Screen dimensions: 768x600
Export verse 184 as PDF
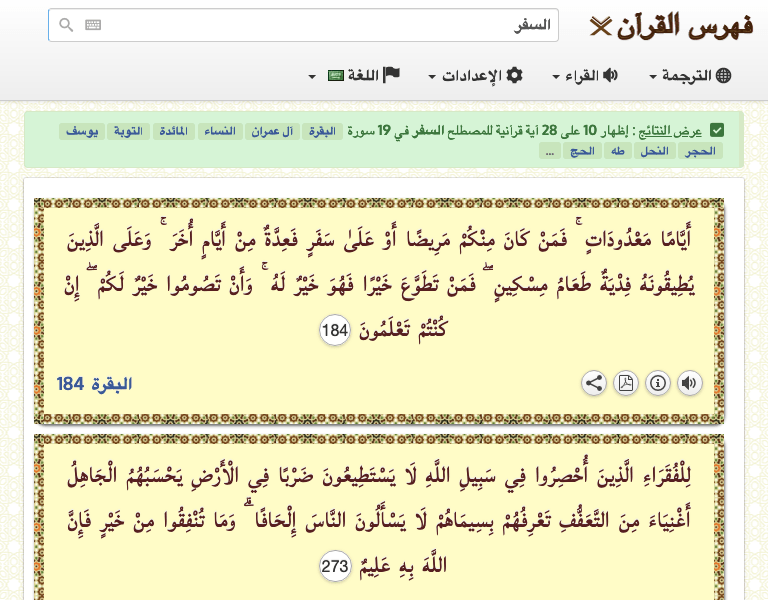pyautogui.click(x=626, y=383)
